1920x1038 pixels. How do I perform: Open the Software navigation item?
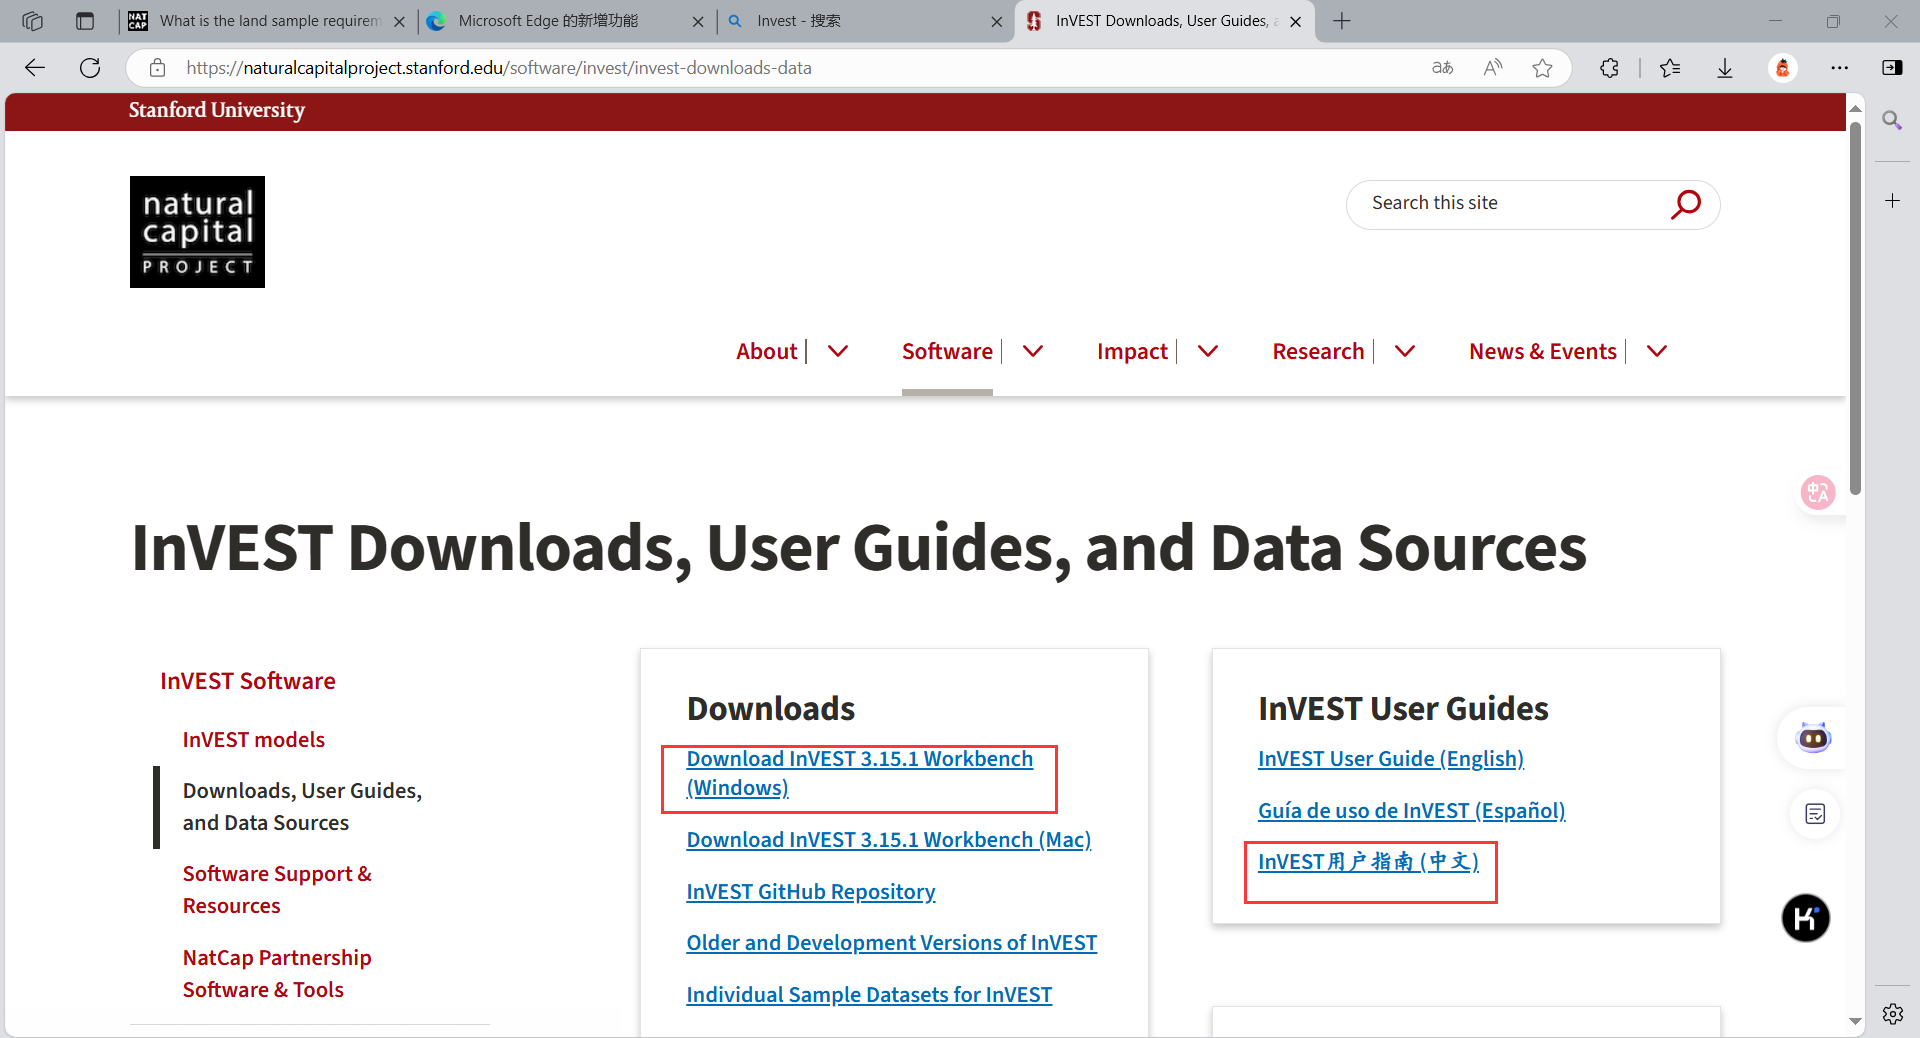pyautogui.click(x=947, y=352)
